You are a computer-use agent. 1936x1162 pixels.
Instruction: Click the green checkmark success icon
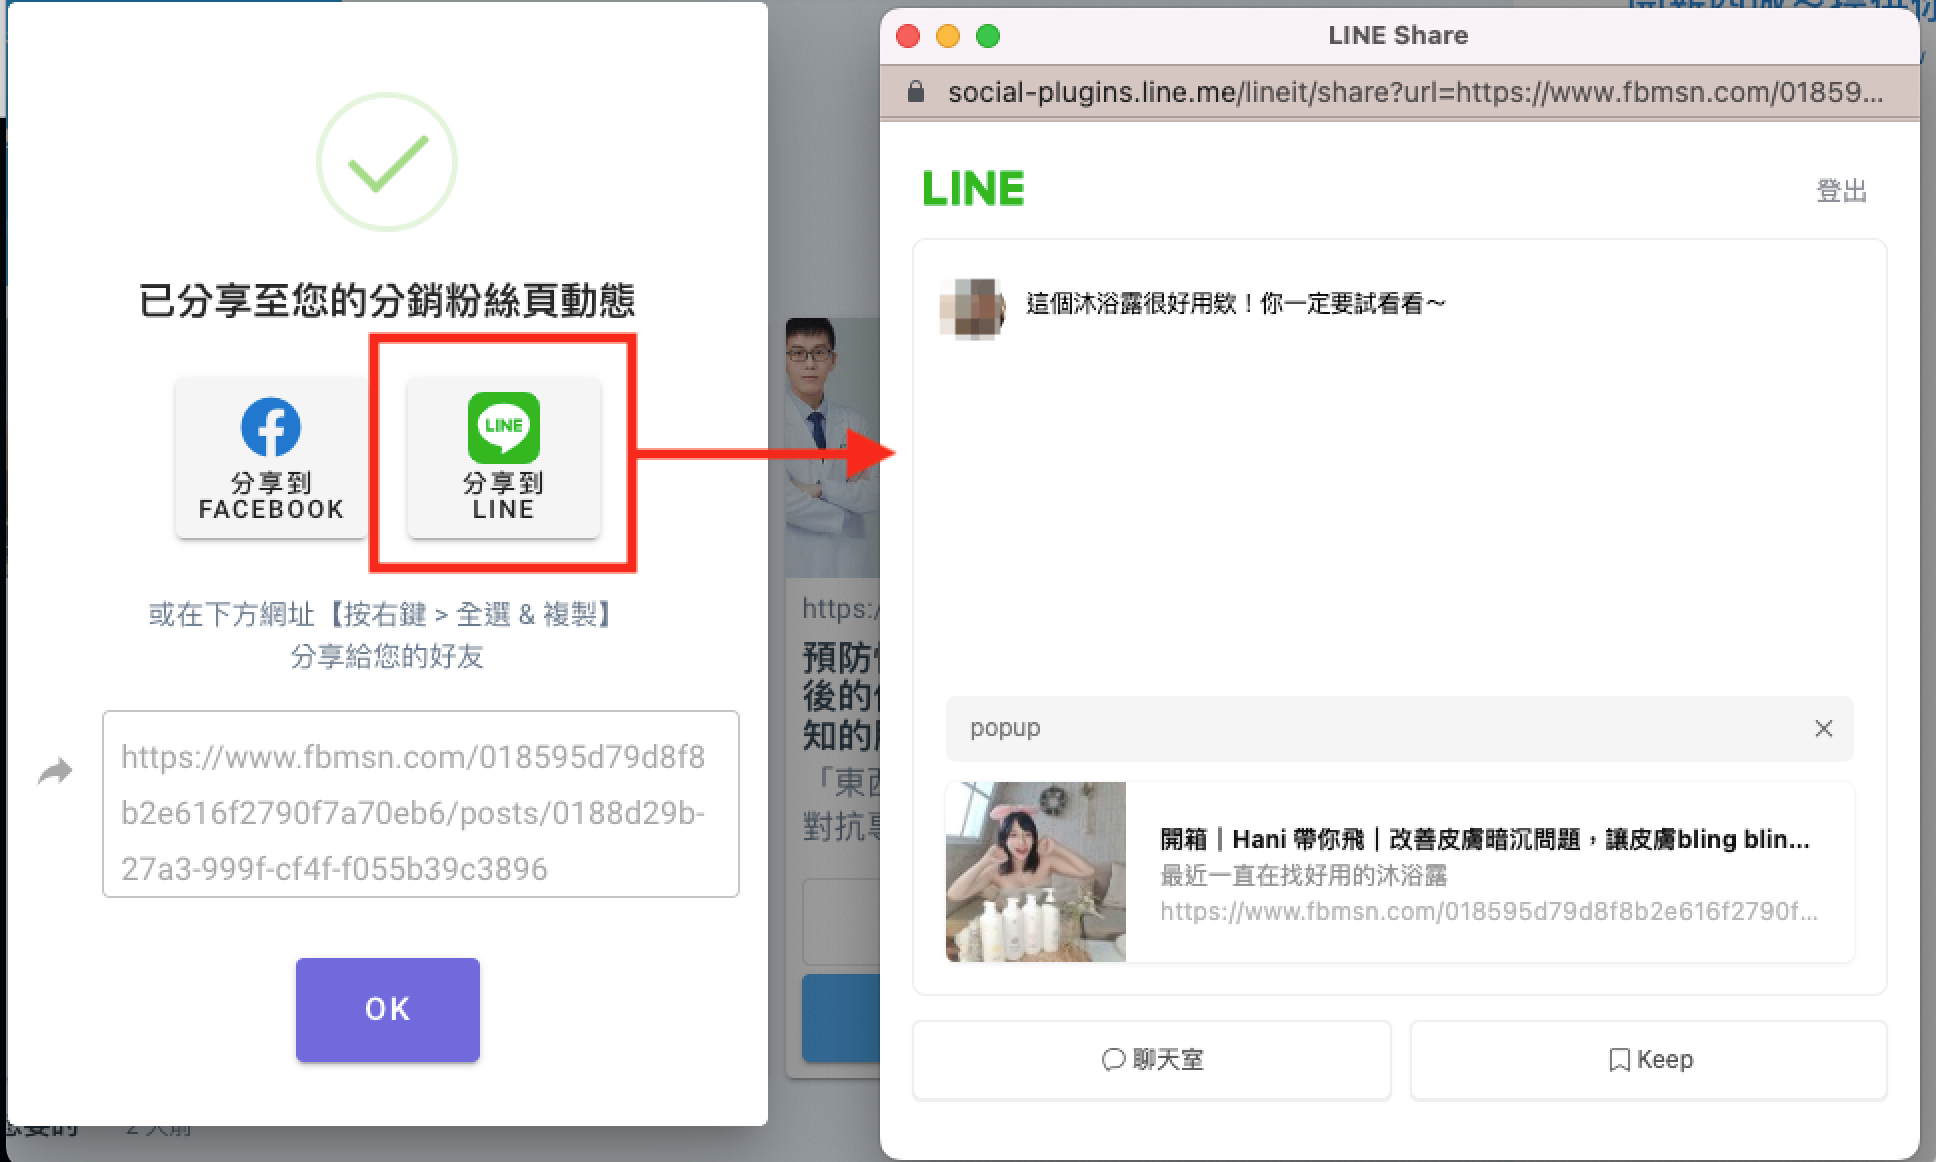click(x=387, y=163)
